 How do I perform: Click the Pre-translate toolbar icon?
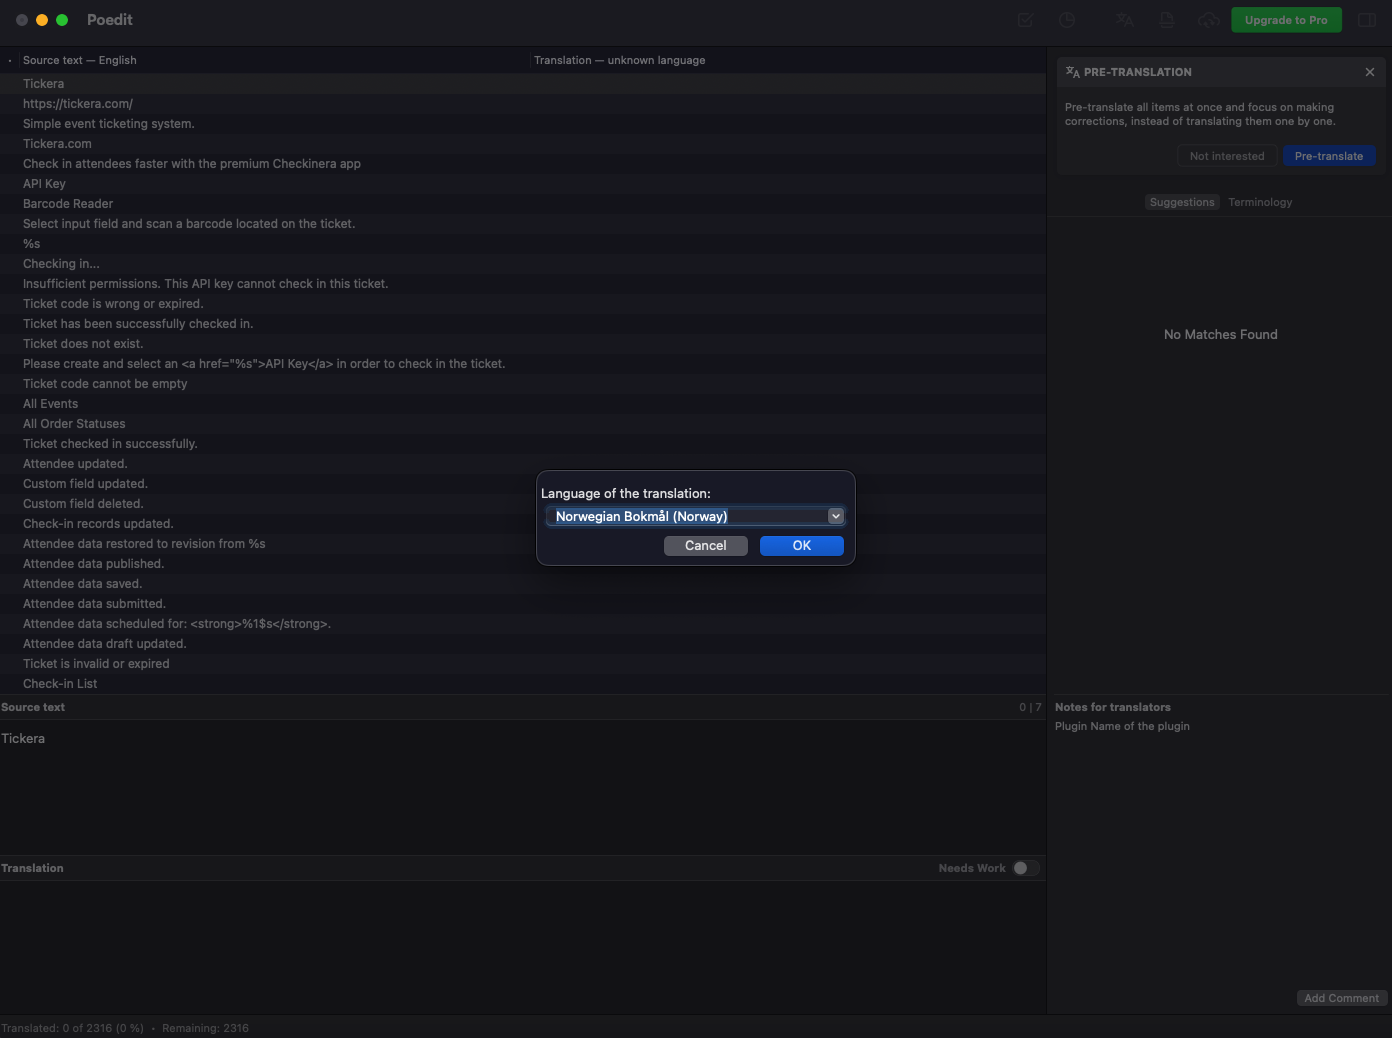[x=1125, y=20]
